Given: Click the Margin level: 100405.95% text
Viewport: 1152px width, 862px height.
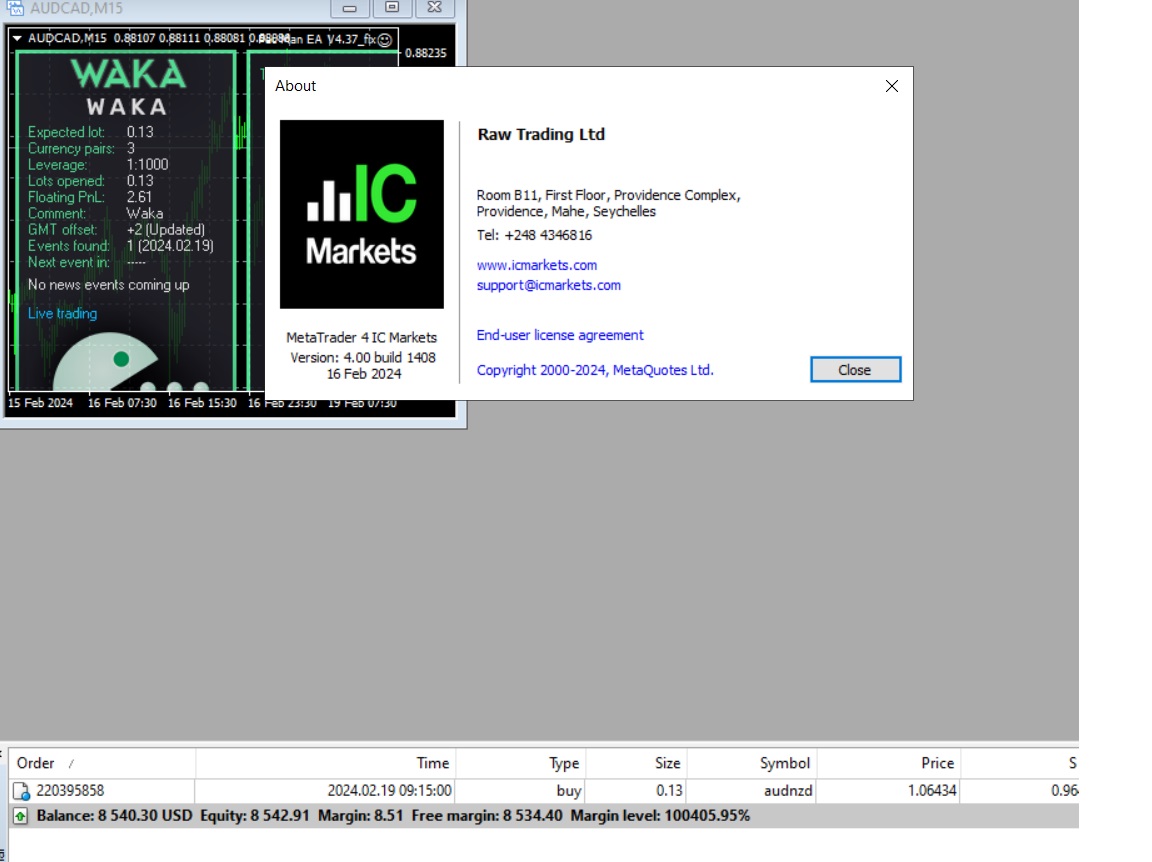Looking at the screenshot, I should pos(660,816).
